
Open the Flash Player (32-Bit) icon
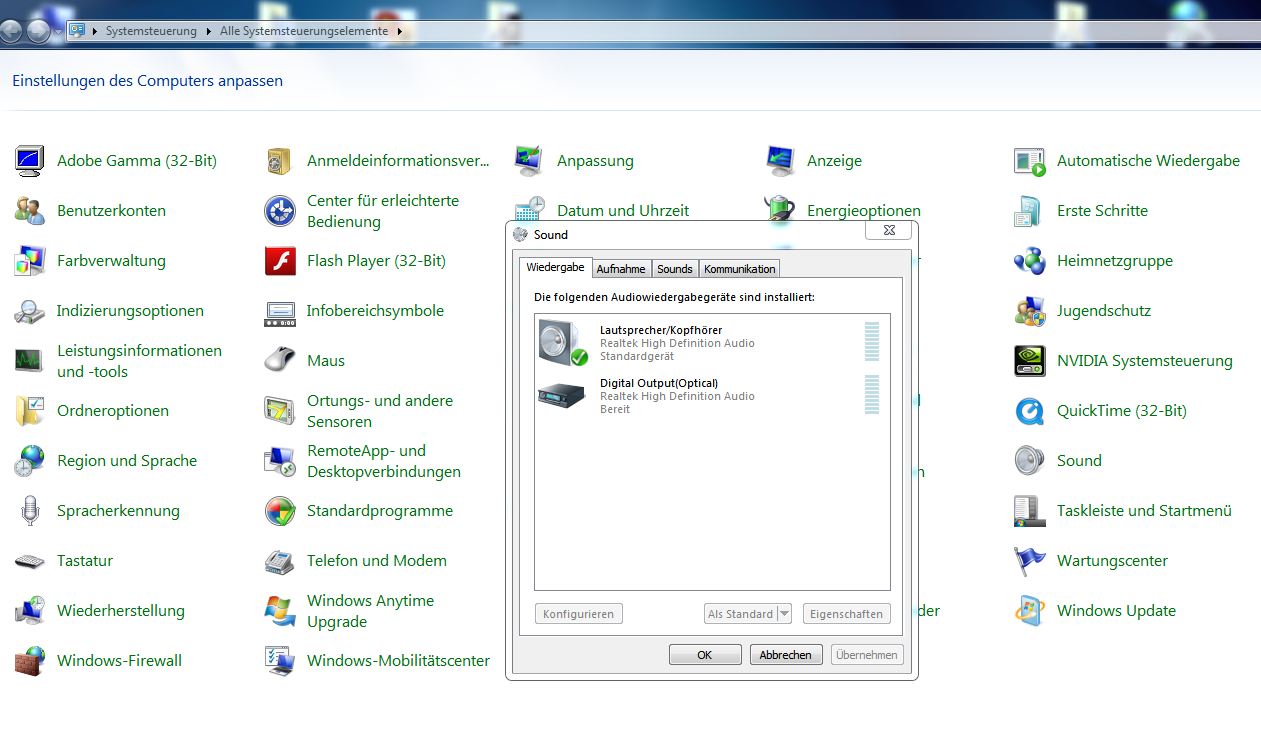click(x=280, y=261)
